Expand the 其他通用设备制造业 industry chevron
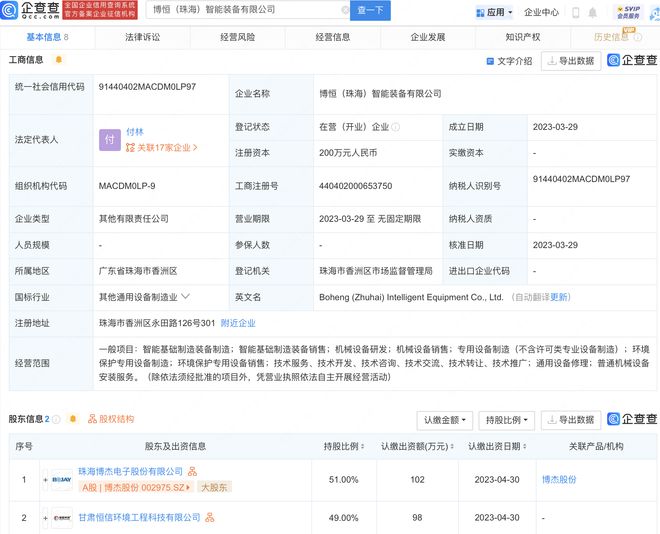Viewport: 660px width, 534px height. (x=186, y=297)
